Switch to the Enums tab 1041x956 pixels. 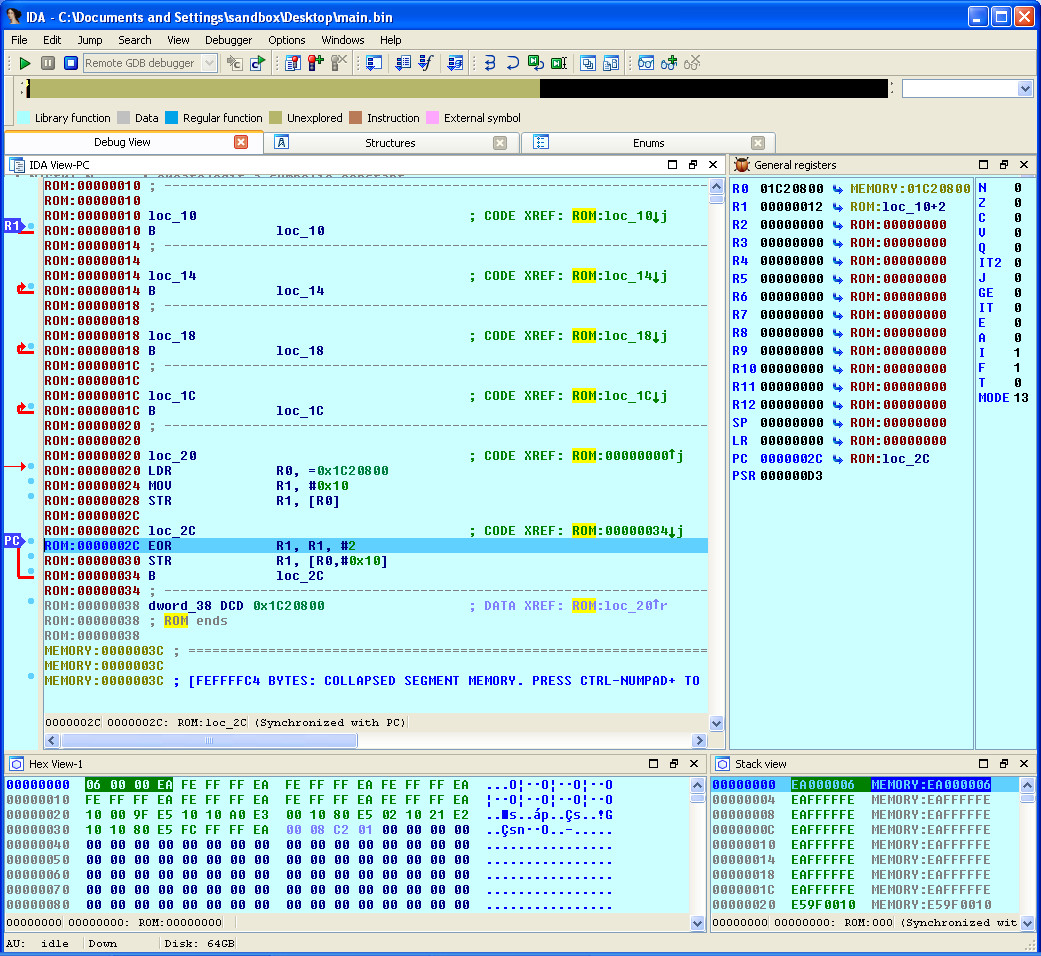click(648, 143)
